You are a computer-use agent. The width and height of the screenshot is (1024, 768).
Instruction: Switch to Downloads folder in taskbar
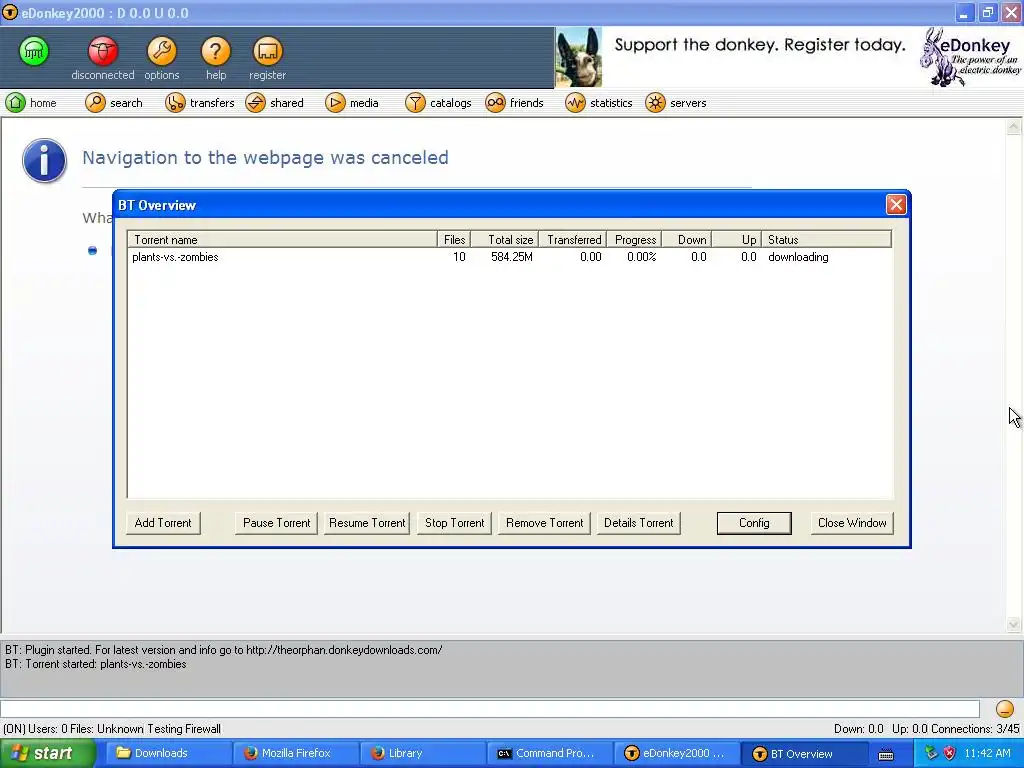point(167,754)
